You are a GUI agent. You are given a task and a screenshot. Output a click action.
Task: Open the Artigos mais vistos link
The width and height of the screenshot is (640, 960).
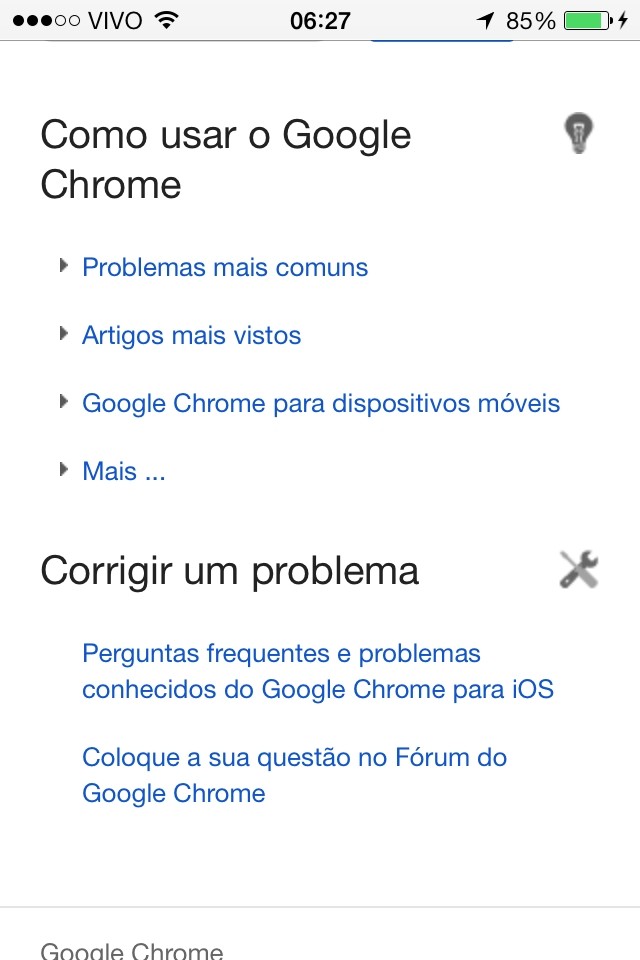[191, 336]
